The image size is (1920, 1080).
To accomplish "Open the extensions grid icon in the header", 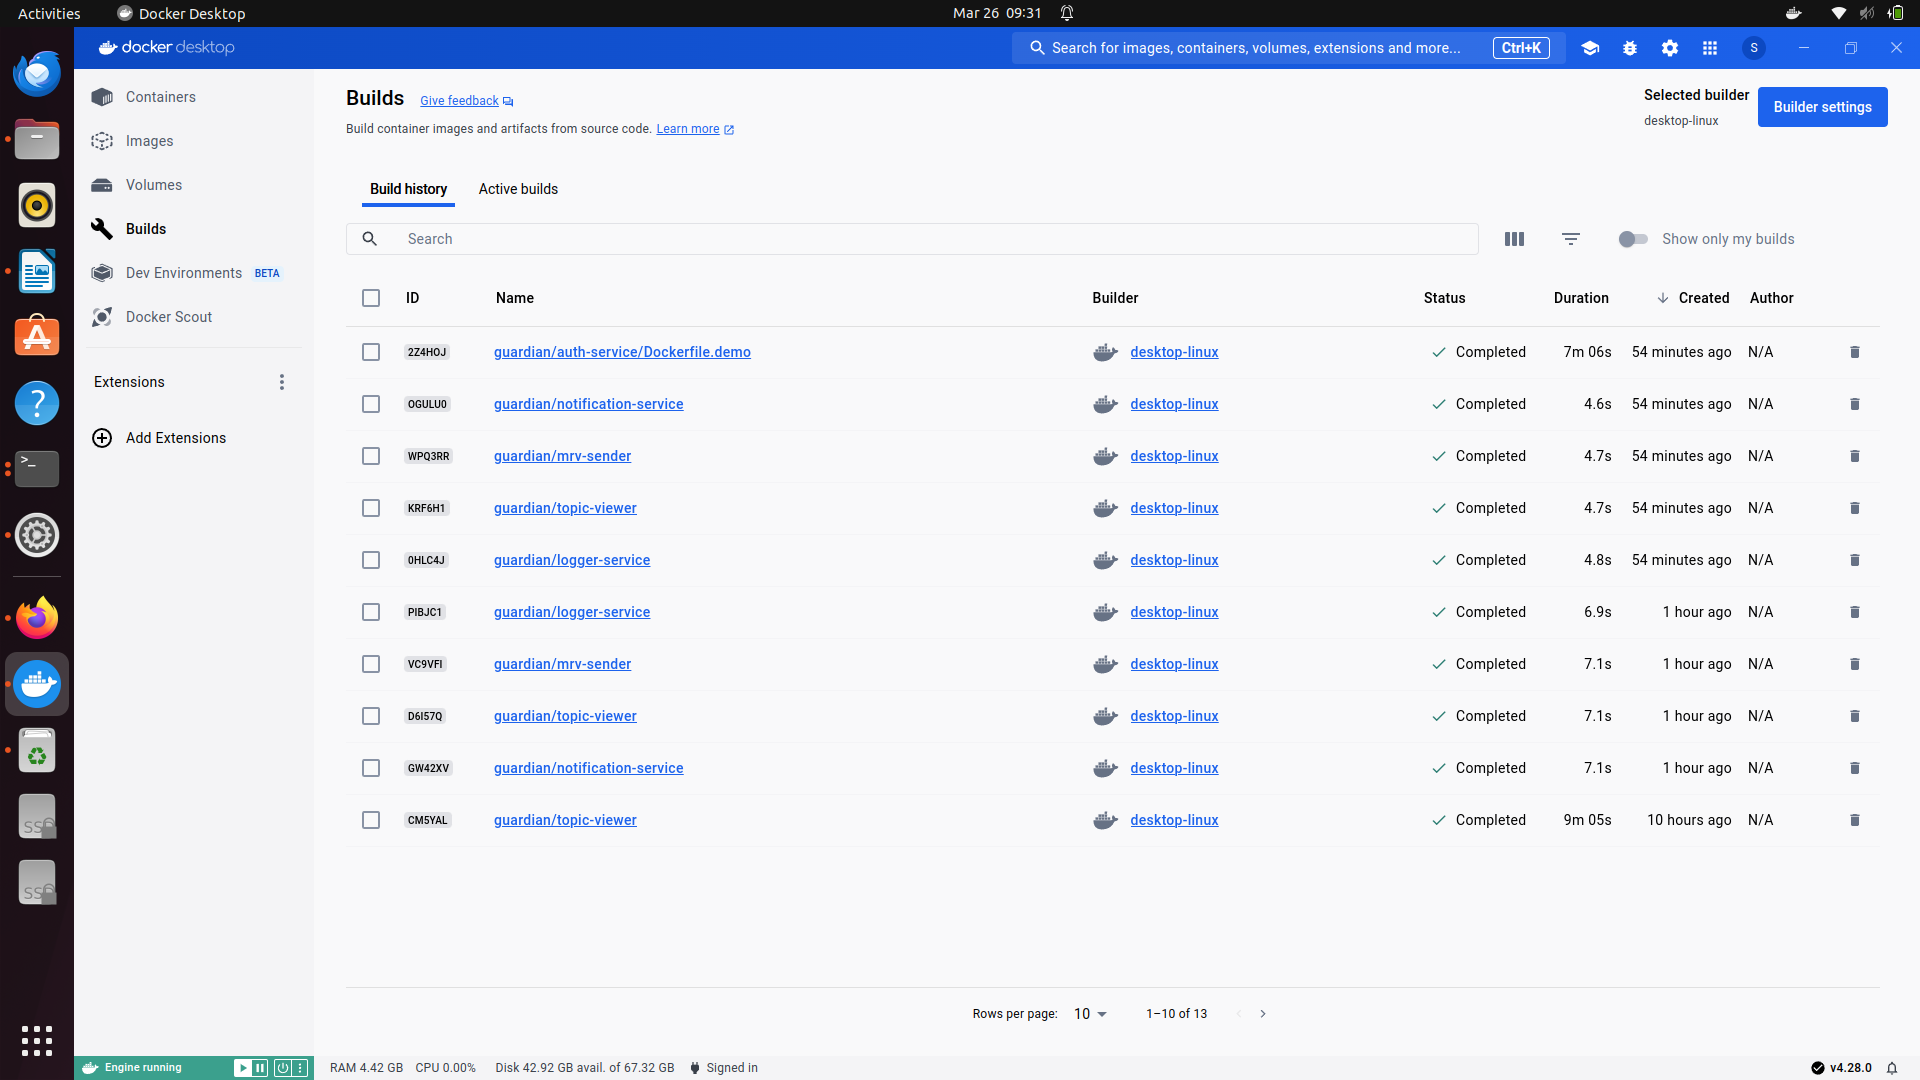I will pos(1710,48).
